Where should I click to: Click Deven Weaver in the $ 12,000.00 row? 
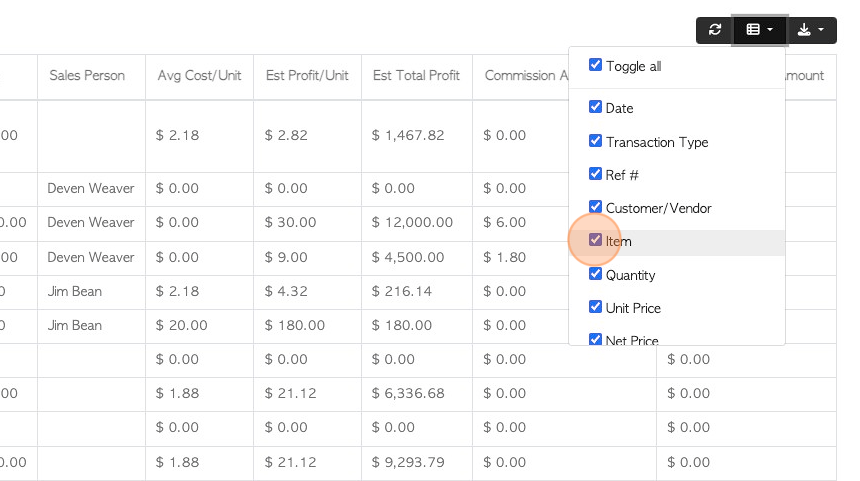point(91,223)
